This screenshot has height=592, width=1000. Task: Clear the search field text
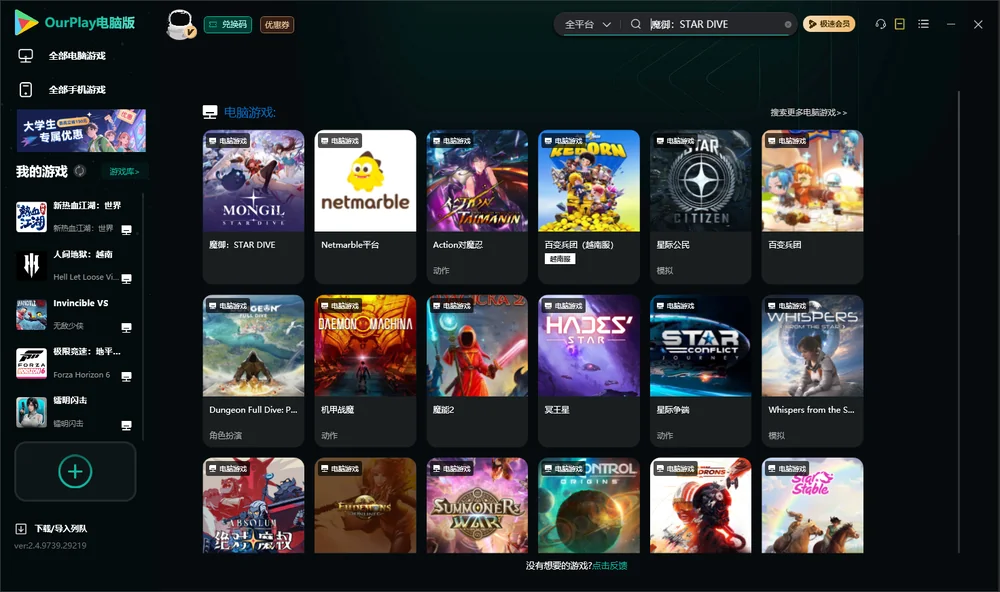tap(788, 24)
